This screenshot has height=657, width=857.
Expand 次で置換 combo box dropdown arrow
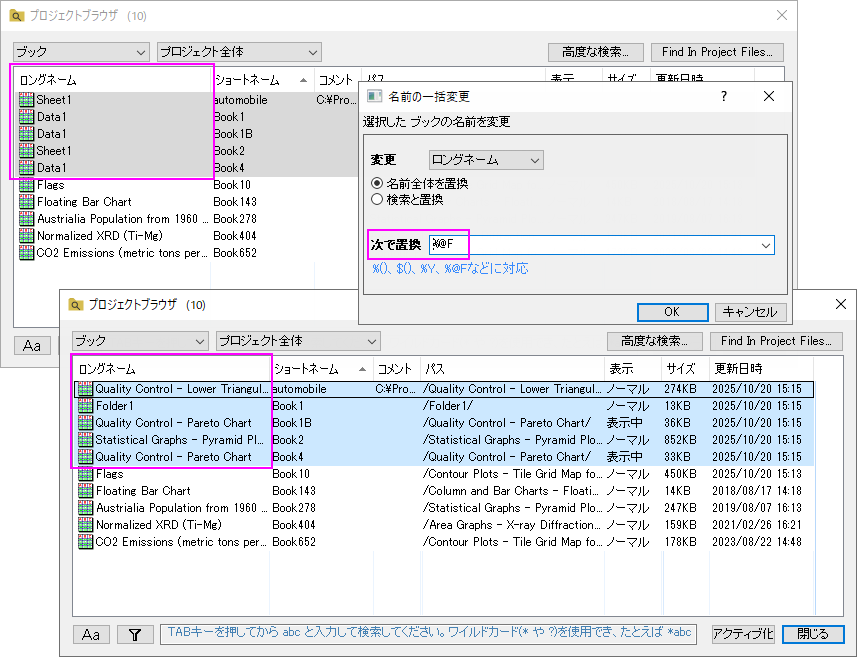[766, 245]
